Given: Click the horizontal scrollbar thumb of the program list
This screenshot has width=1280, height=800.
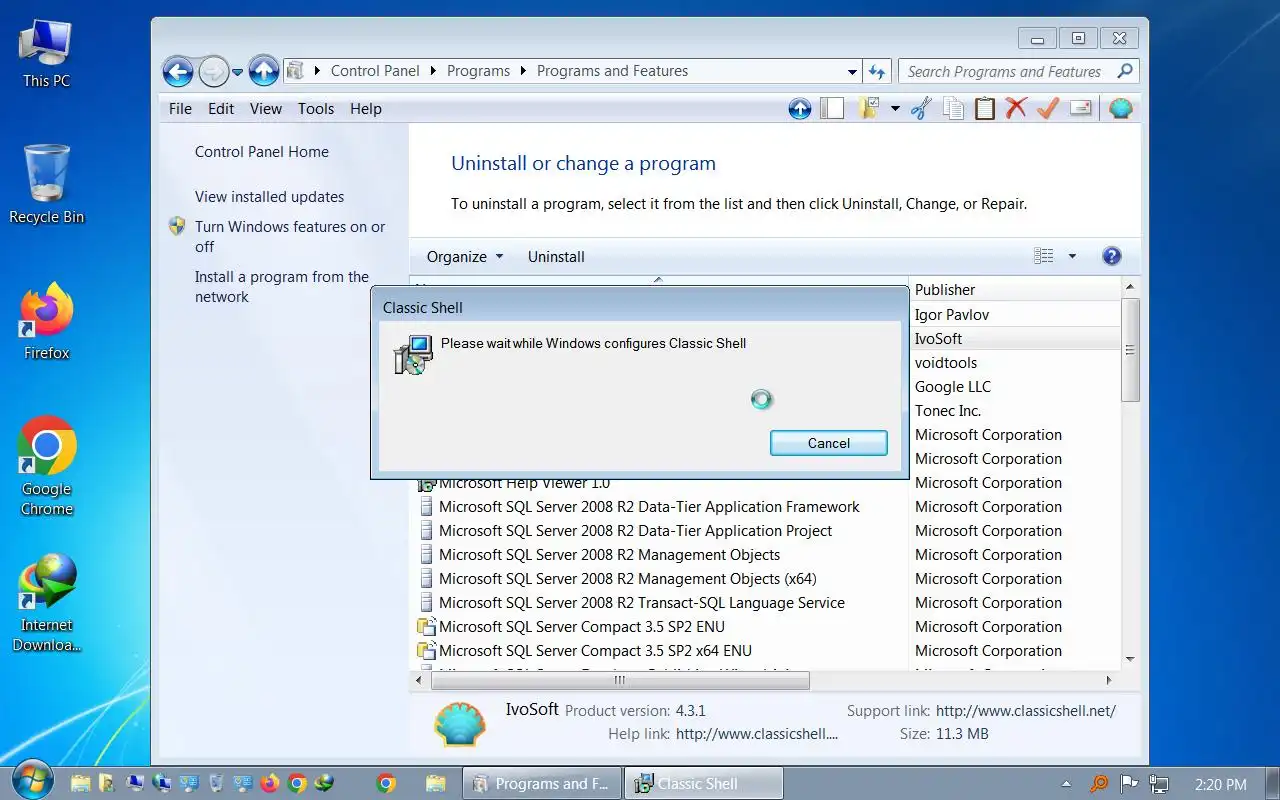Looking at the screenshot, I should tap(620, 680).
